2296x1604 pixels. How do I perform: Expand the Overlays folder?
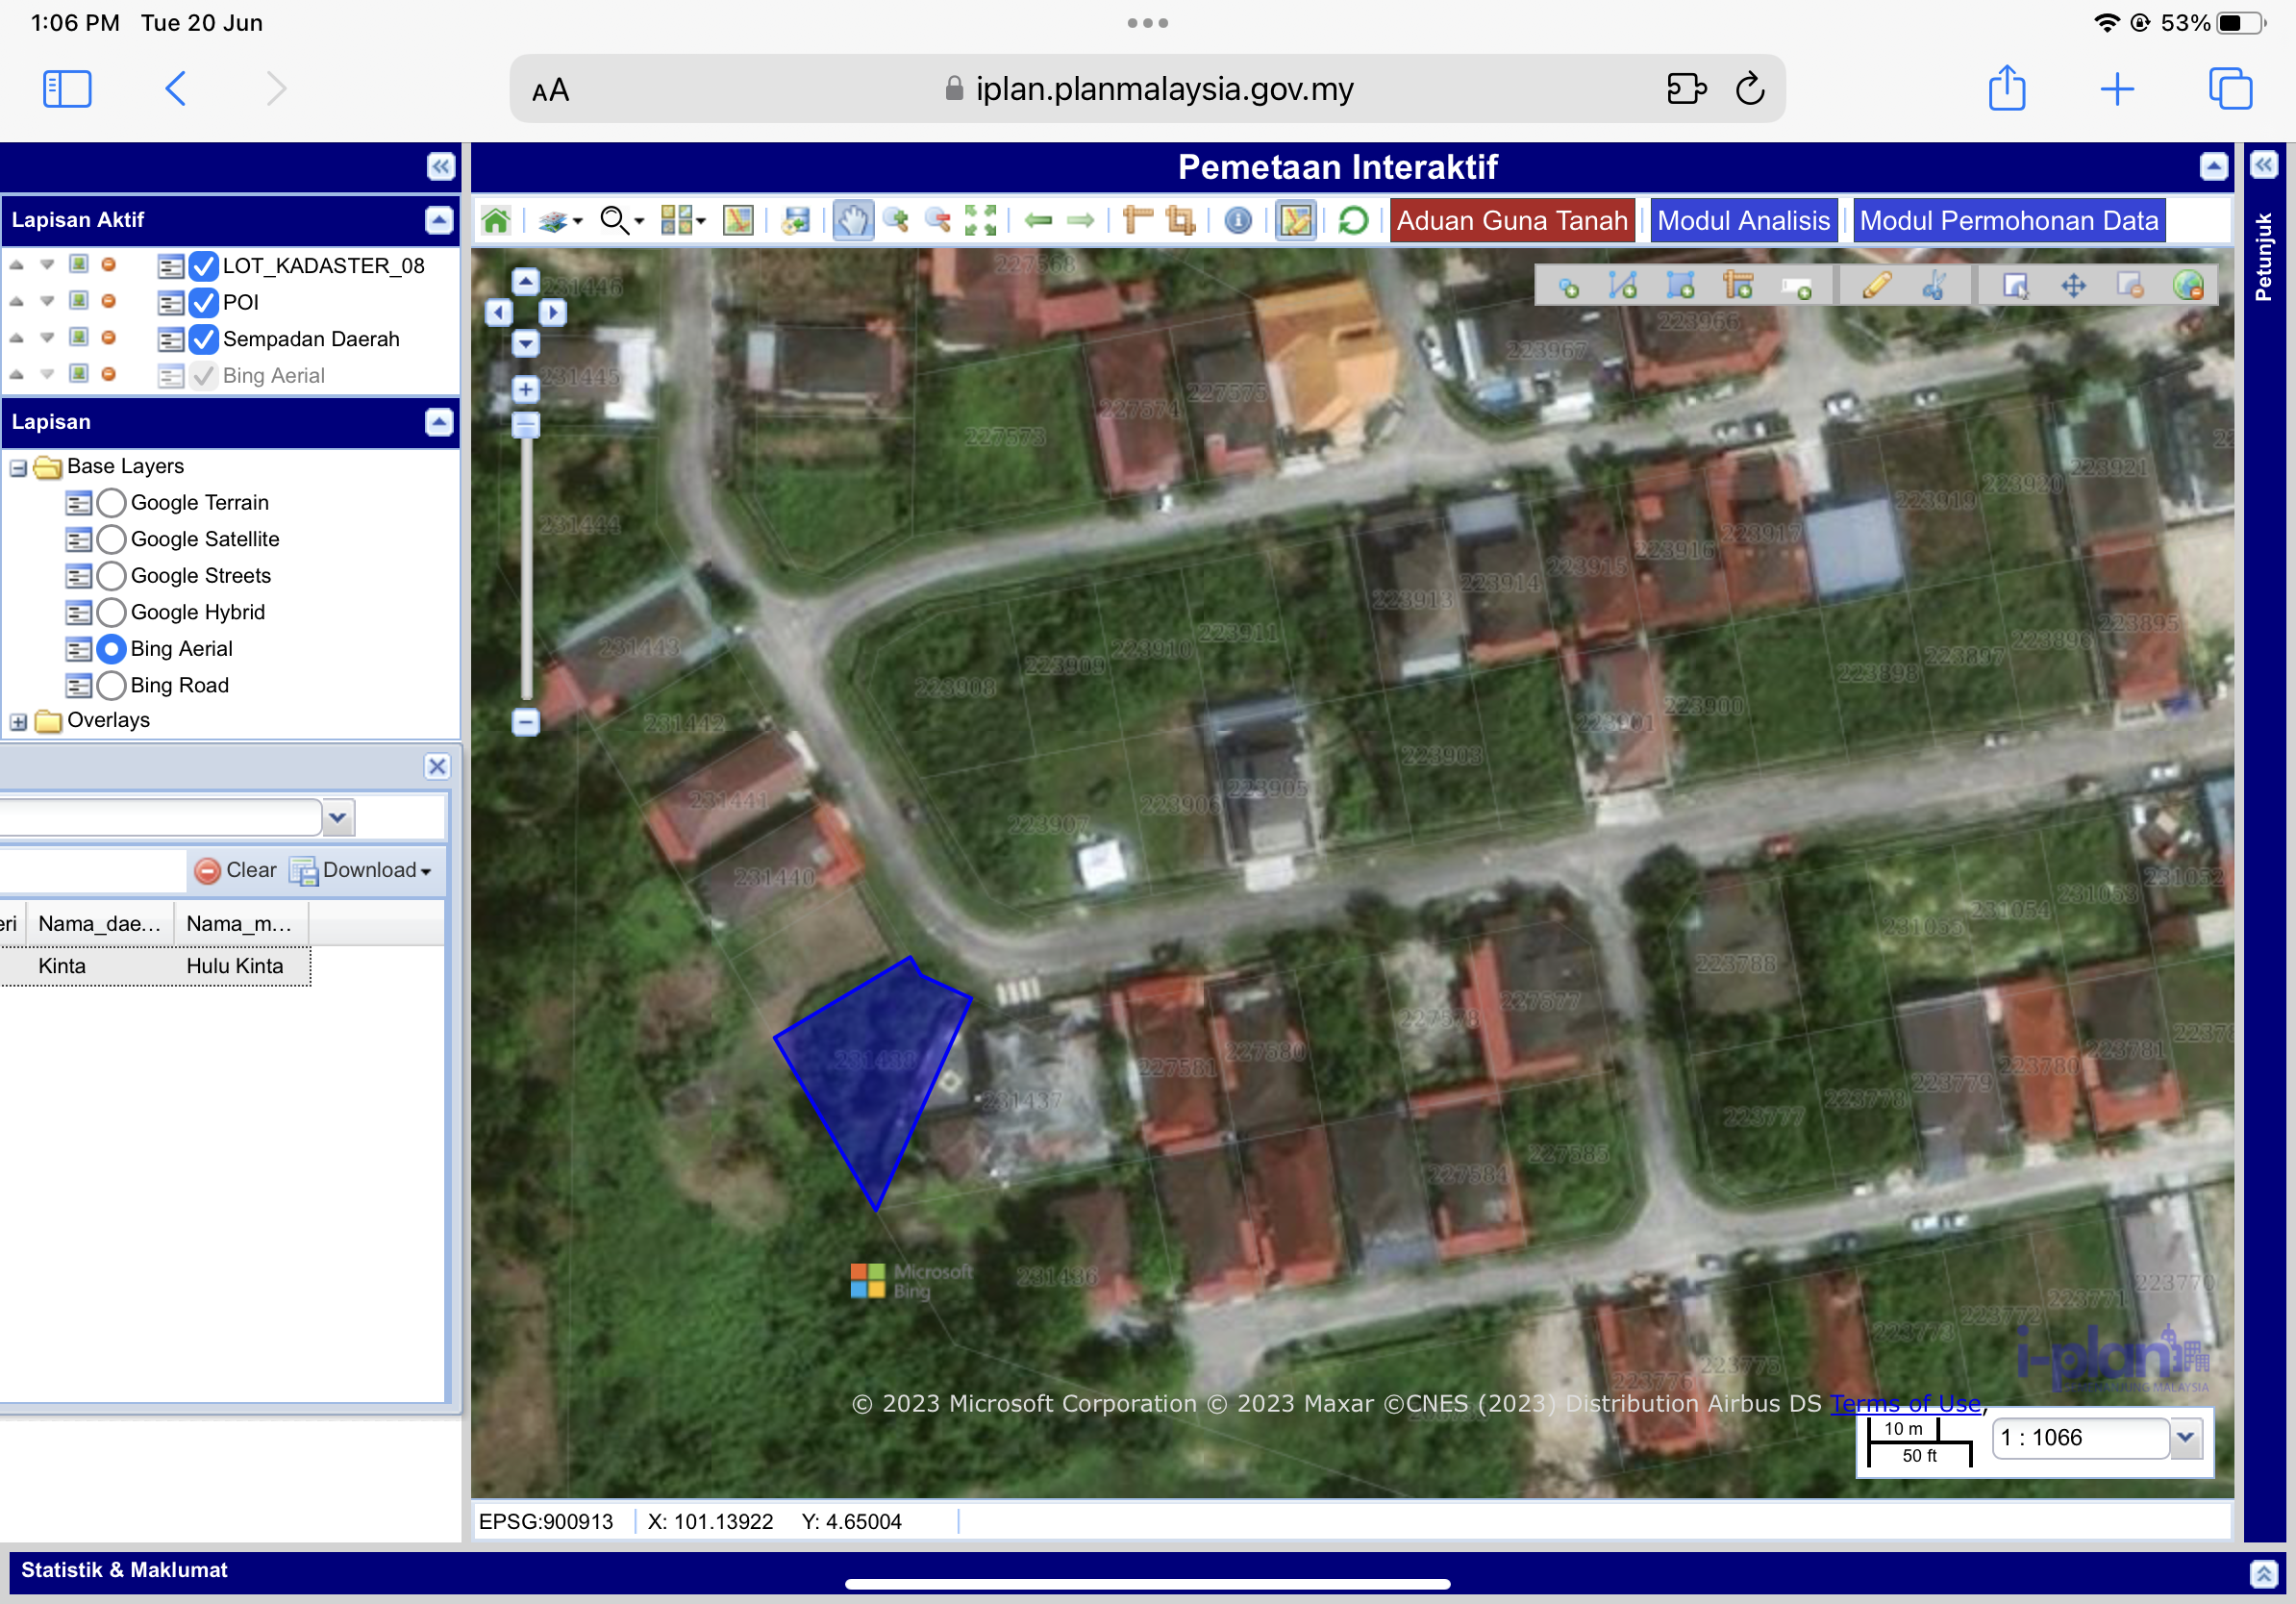(18, 721)
